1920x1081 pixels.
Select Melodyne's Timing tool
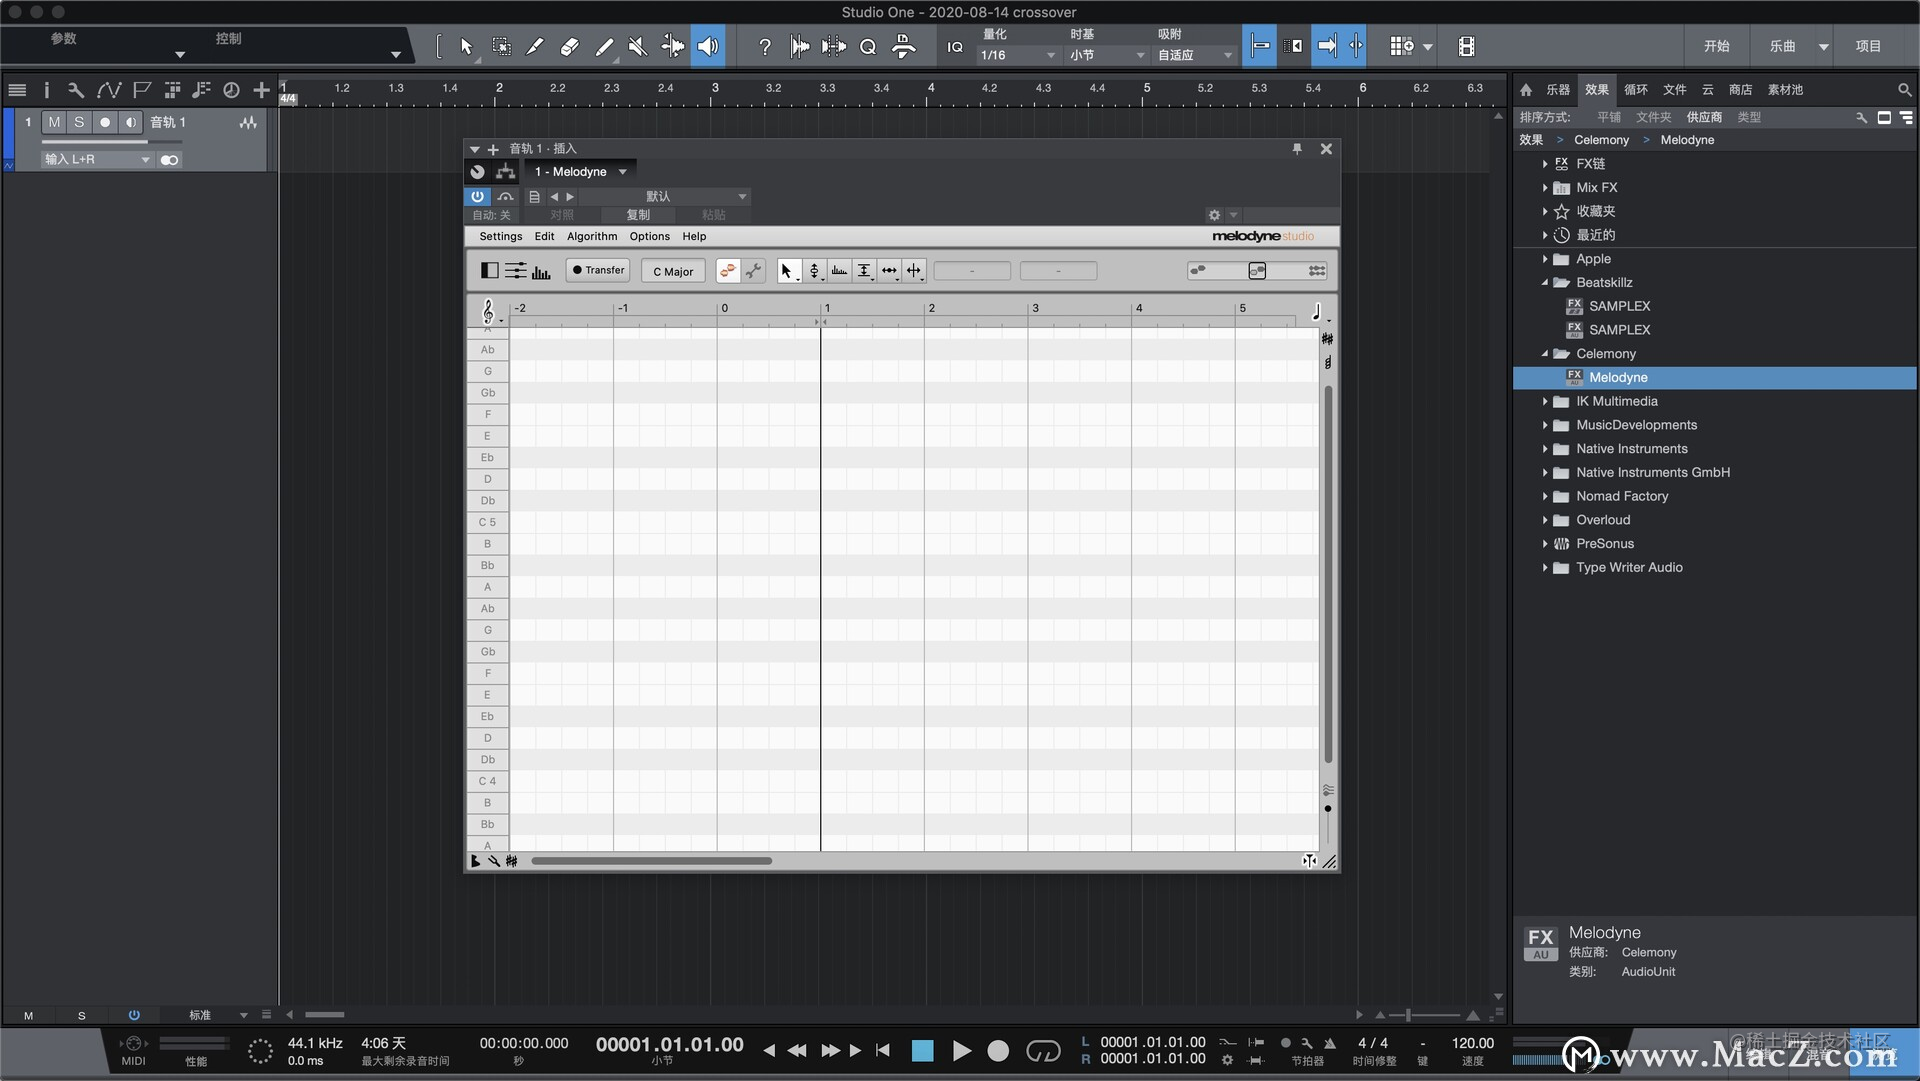tap(889, 270)
